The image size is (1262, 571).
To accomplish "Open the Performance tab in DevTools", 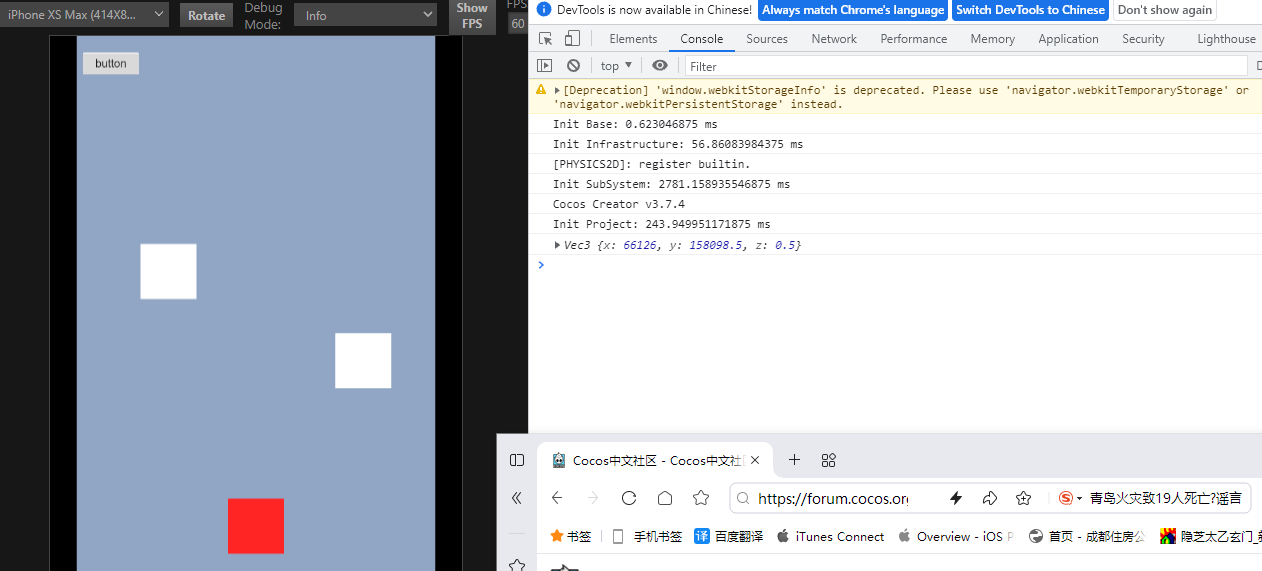I will (913, 39).
